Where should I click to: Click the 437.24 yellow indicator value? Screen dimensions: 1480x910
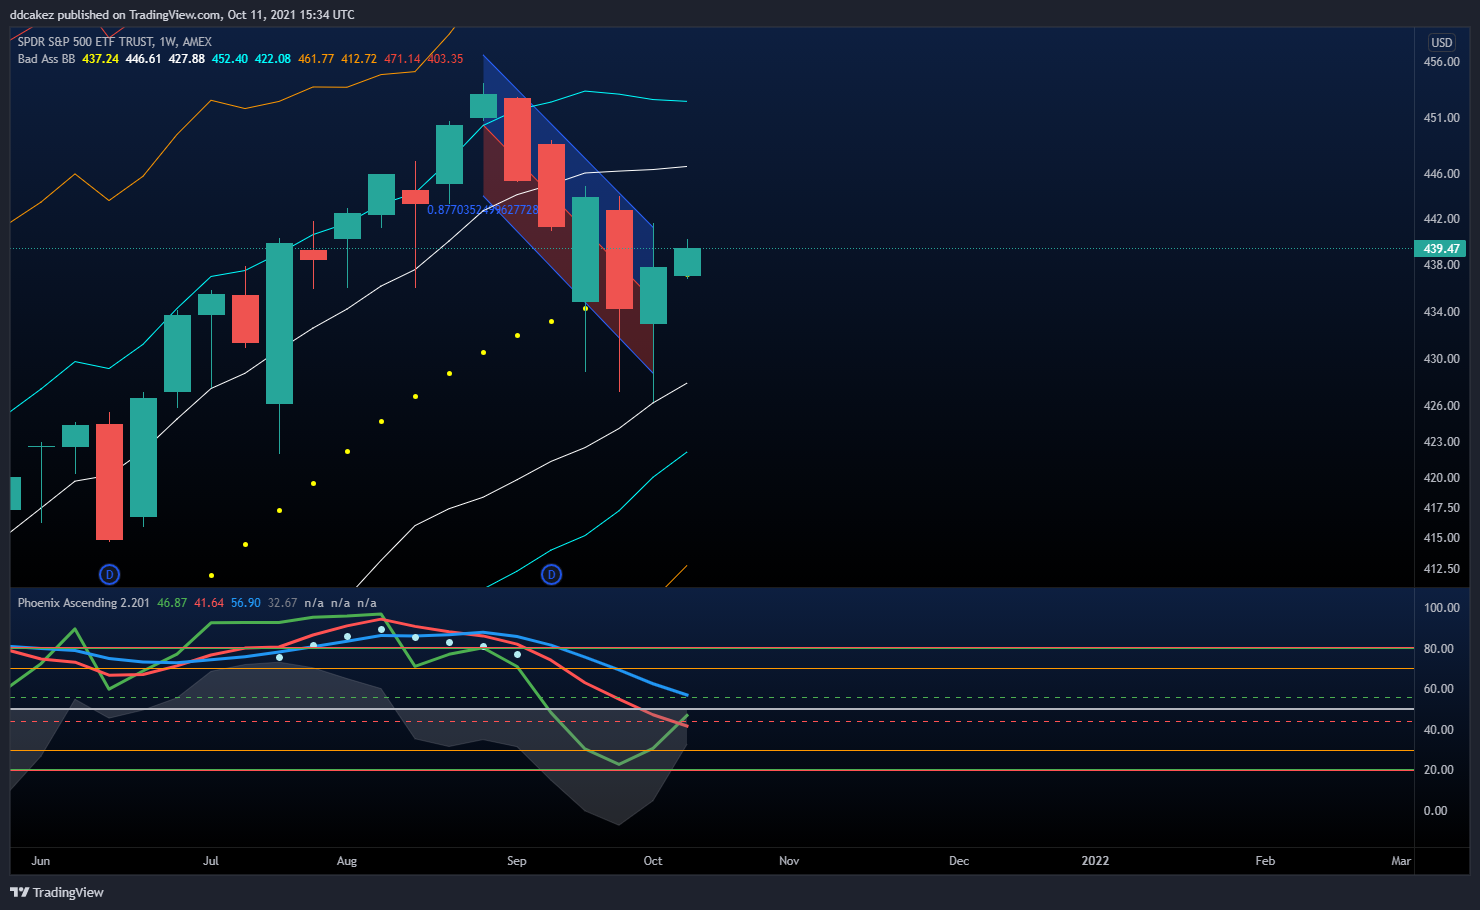100,59
